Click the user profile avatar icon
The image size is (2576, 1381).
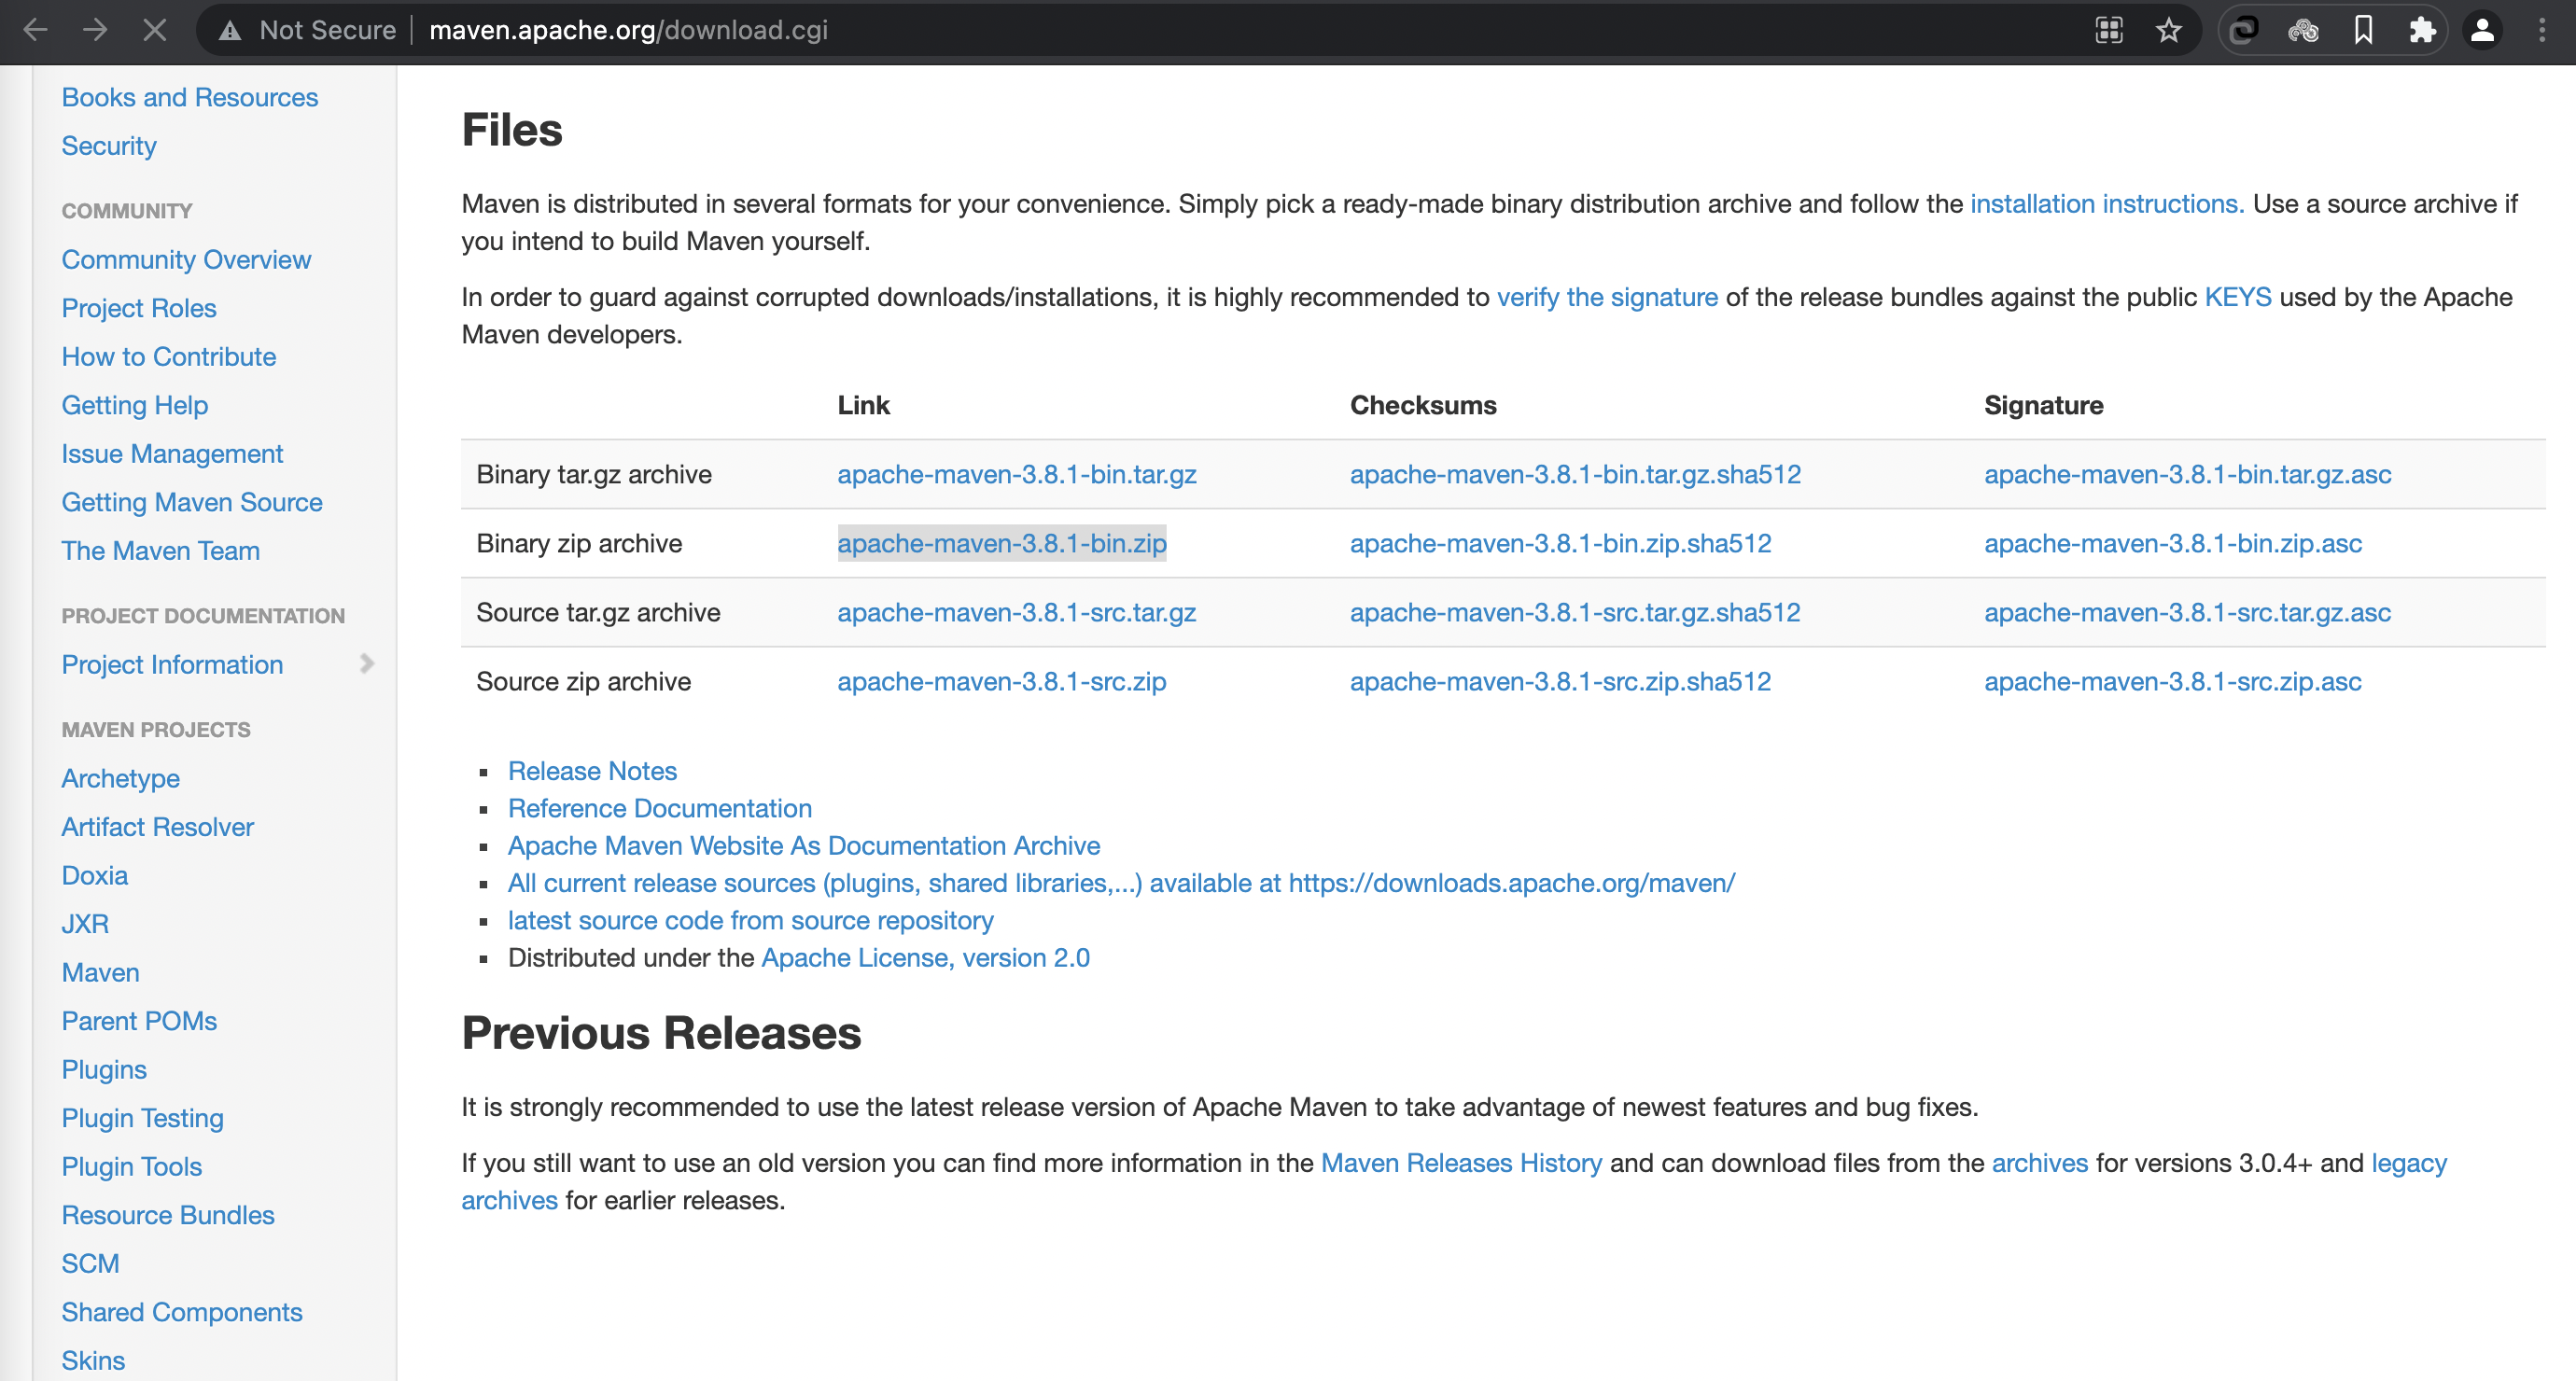(x=2482, y=30)
